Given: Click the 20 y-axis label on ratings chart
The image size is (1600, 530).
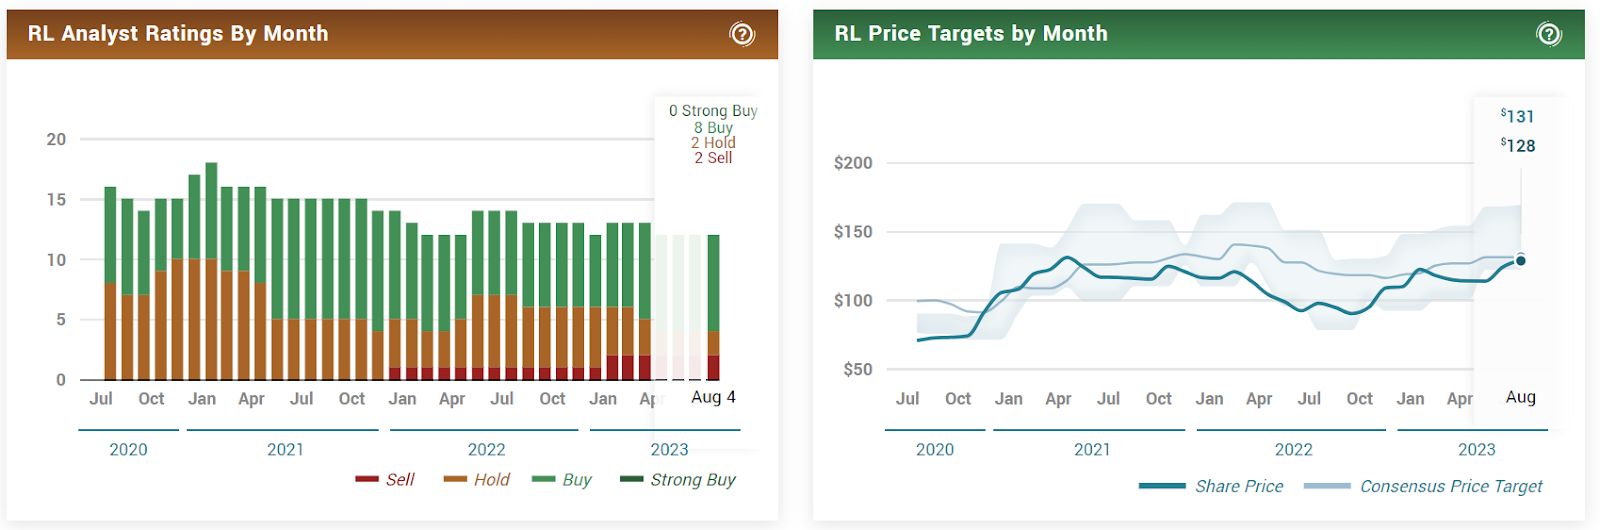Looking at the screenshot, I should pos(56,139).
